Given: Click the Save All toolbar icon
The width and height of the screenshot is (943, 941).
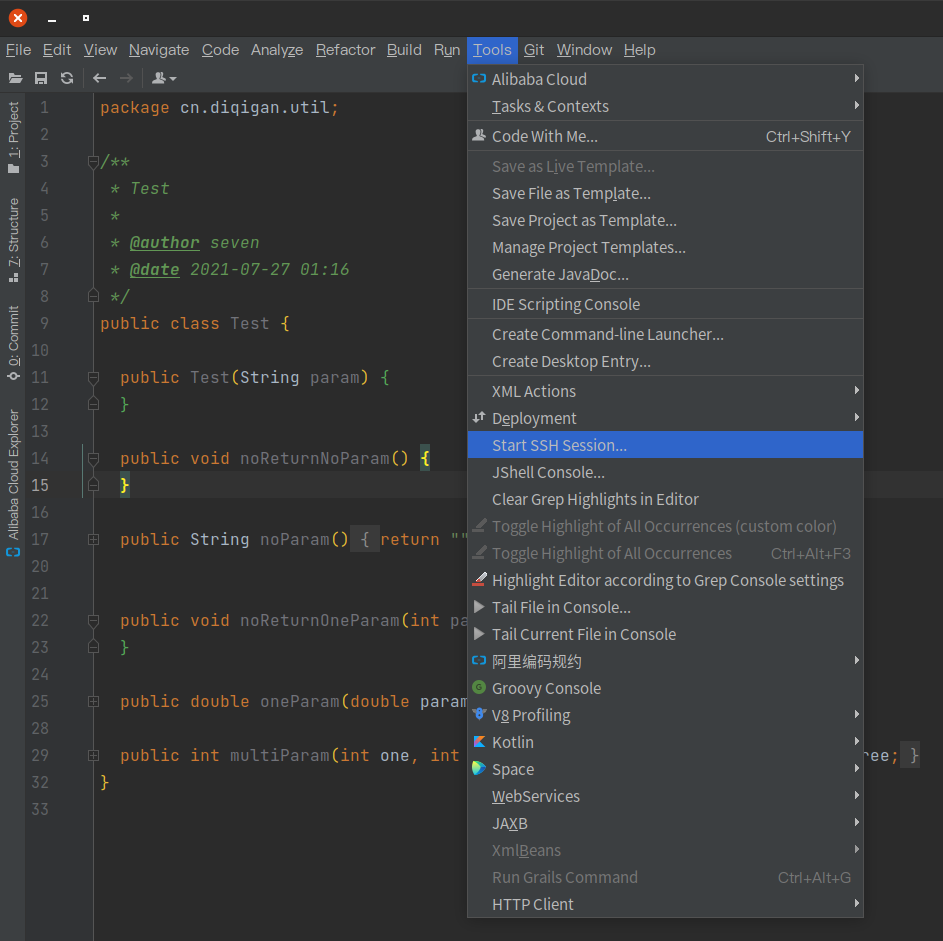Looking at the screenshot, I should (41, 78).
